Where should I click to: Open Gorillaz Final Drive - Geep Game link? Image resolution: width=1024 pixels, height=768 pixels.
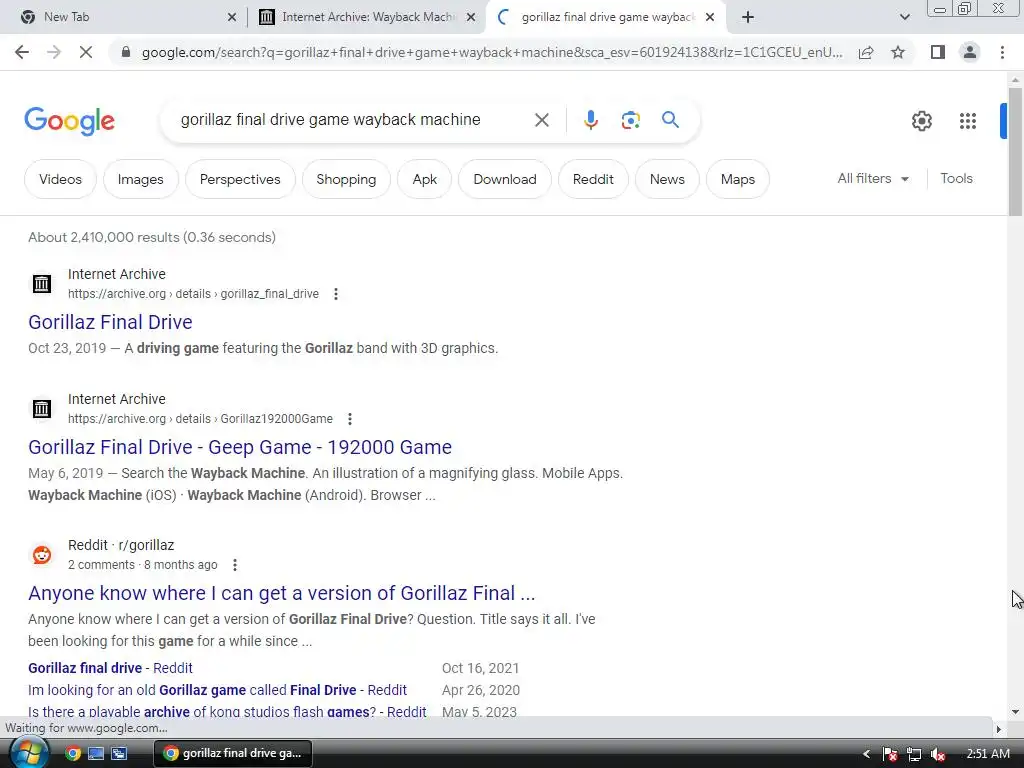coord(240,447)
